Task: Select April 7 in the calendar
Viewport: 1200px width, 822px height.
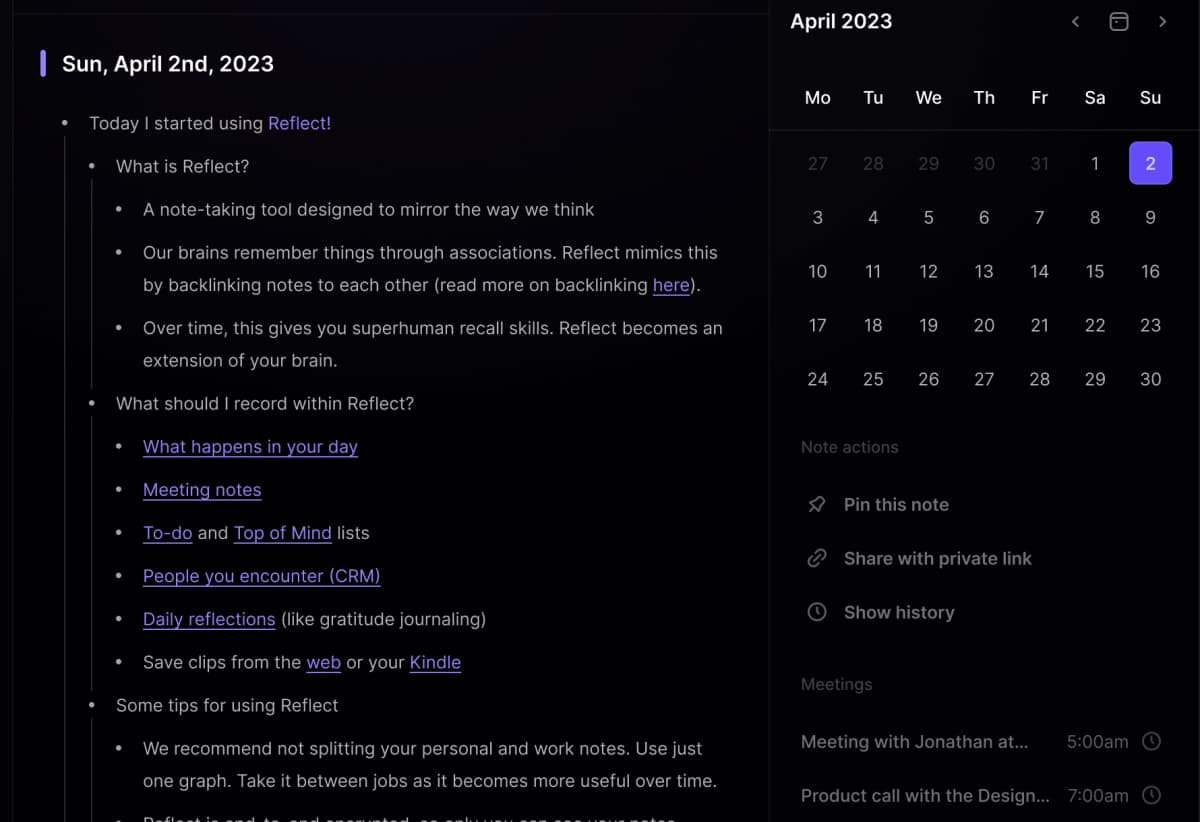Action: click(x=1040, y=217)
